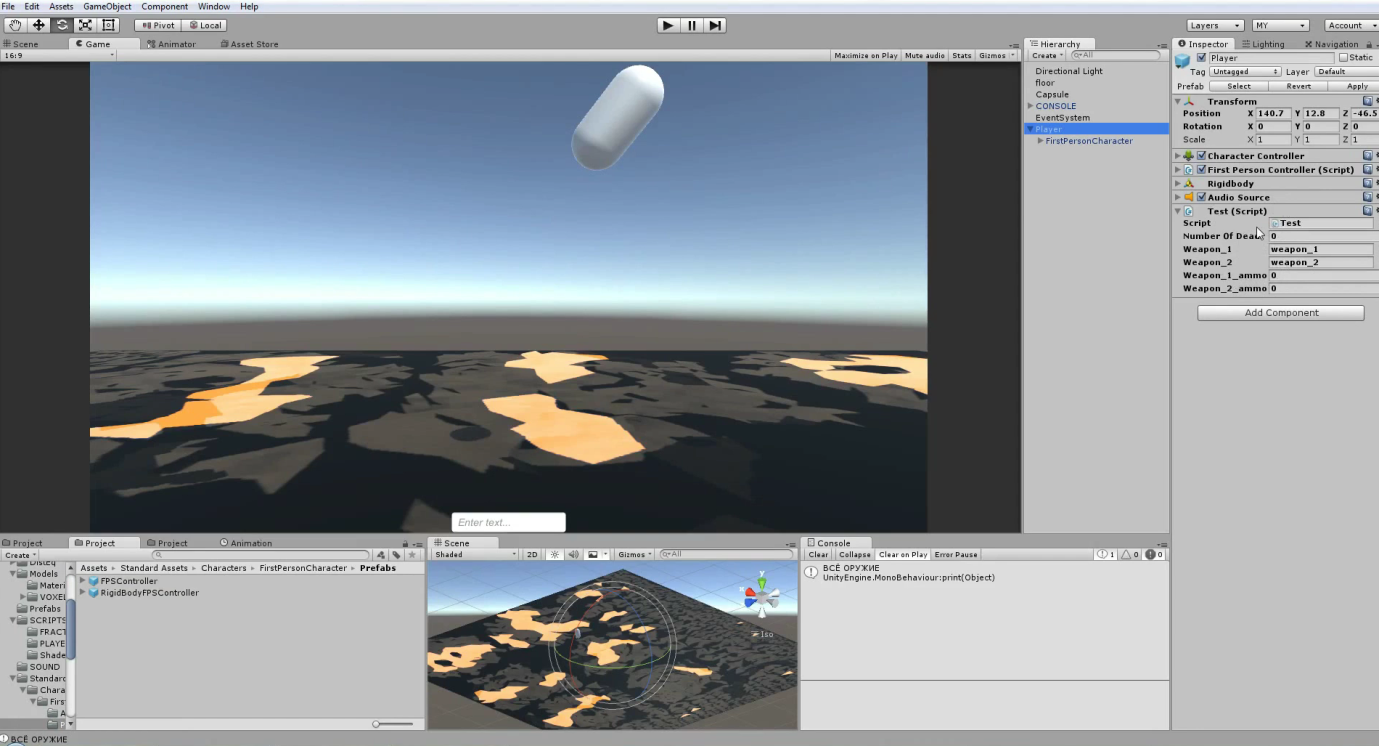1379x746 pixels.
Task: Click Player GameObject cube icon in Inspector
Action: 1183,61
